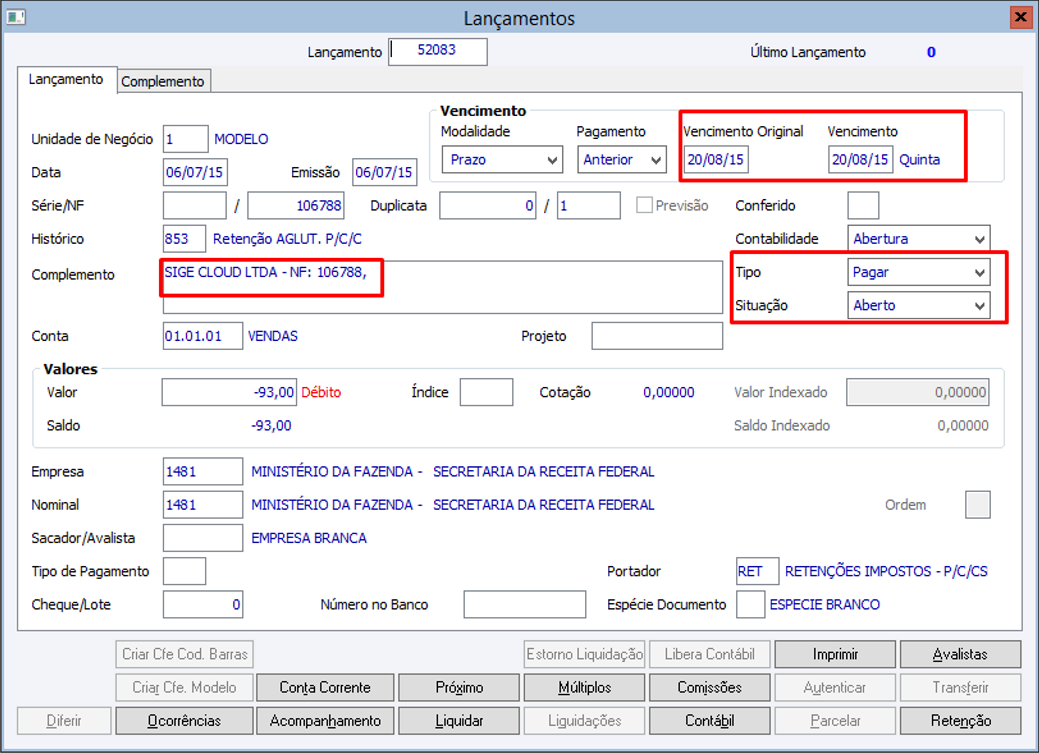1039x753 pixels.
Task: Click the Vencimento date field beside Quinta
Action: click(x=861, y=160)
